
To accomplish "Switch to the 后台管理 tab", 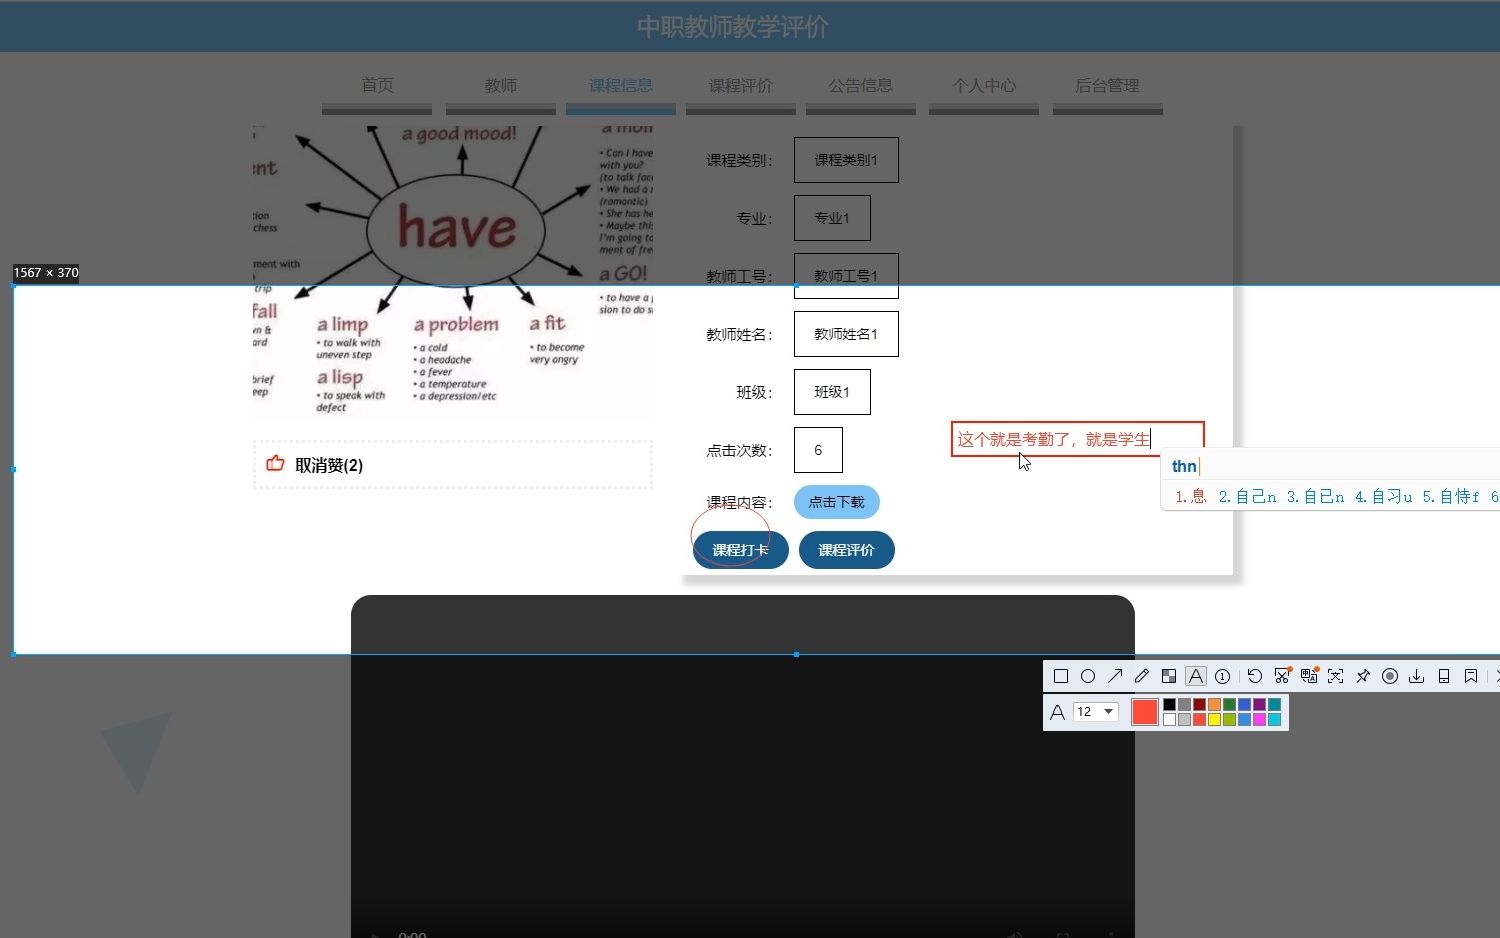I will [x=1107, y=86].
